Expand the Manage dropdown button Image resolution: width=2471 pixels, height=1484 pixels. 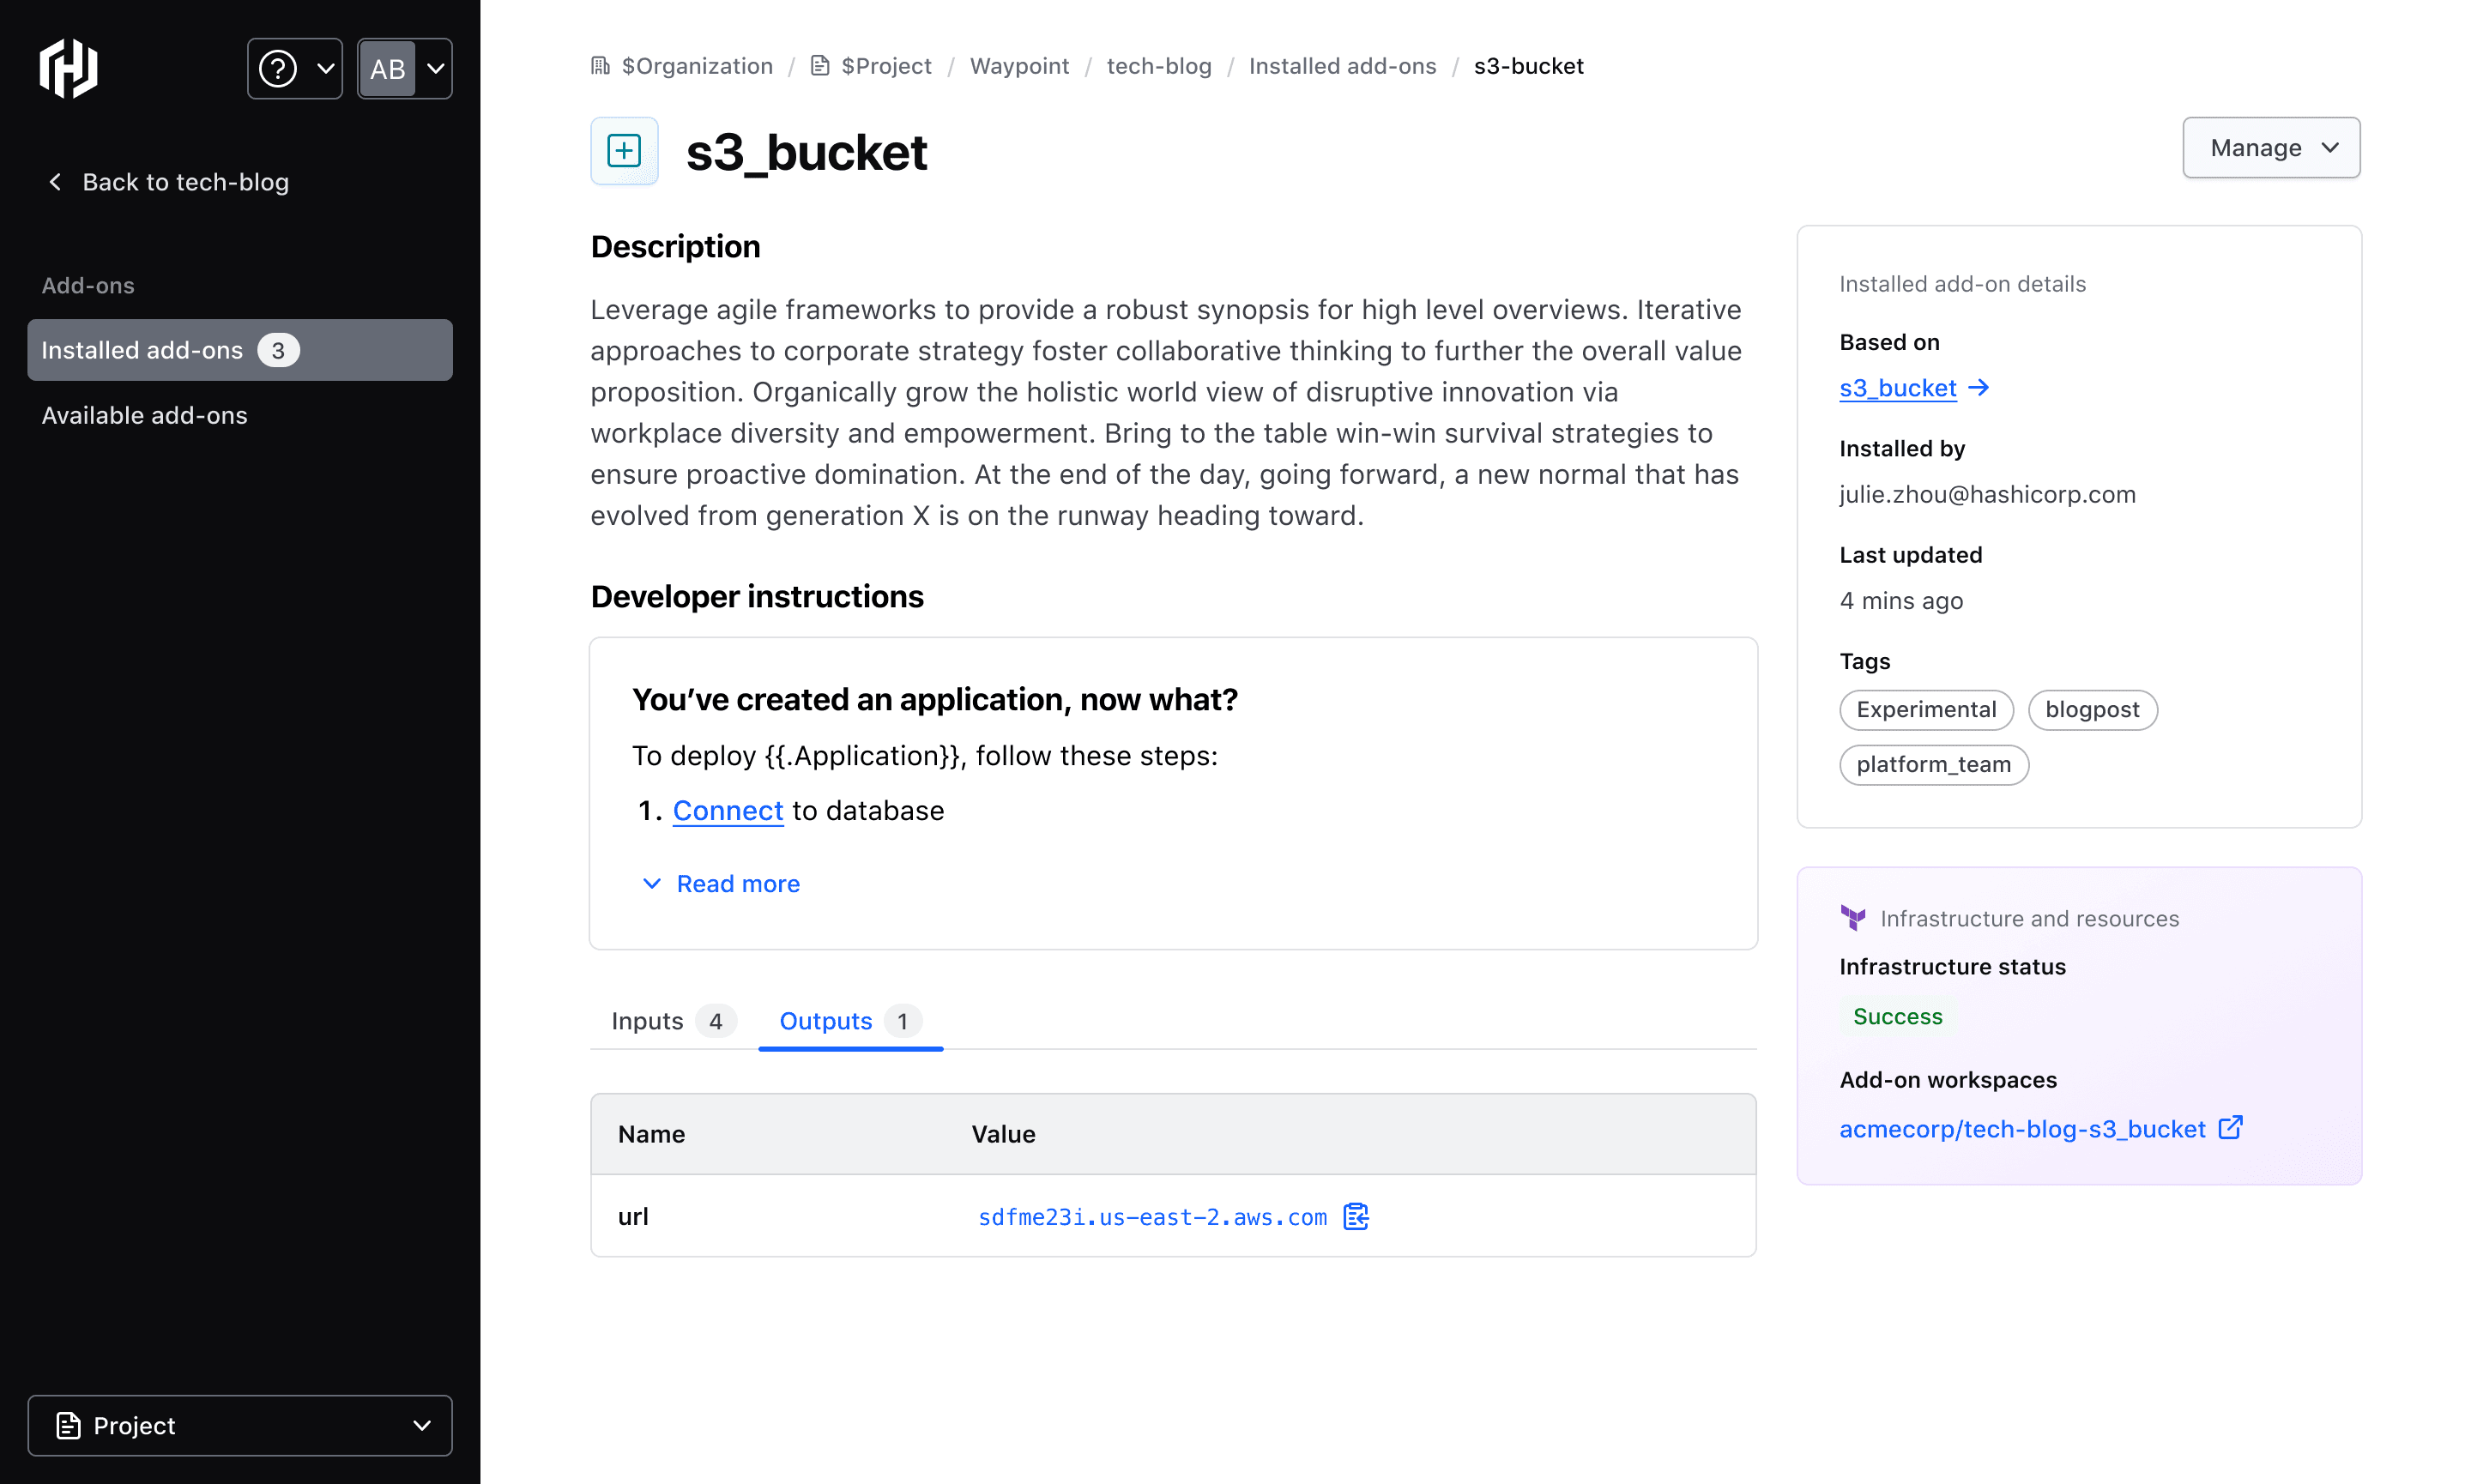[2270, 148]
